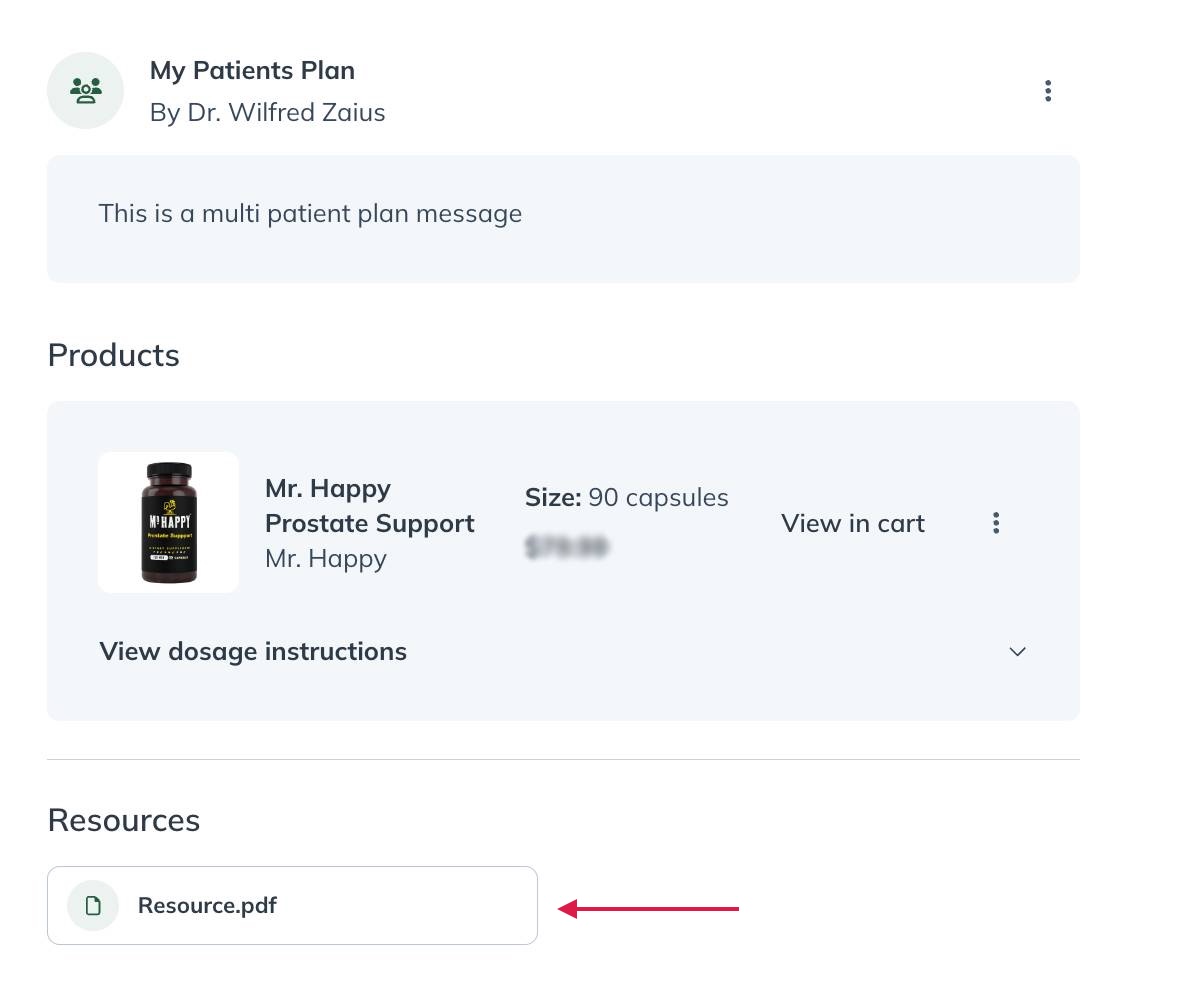1200x996 pixels.
Task: Click the blurred product price
Action: coord(568,546)
